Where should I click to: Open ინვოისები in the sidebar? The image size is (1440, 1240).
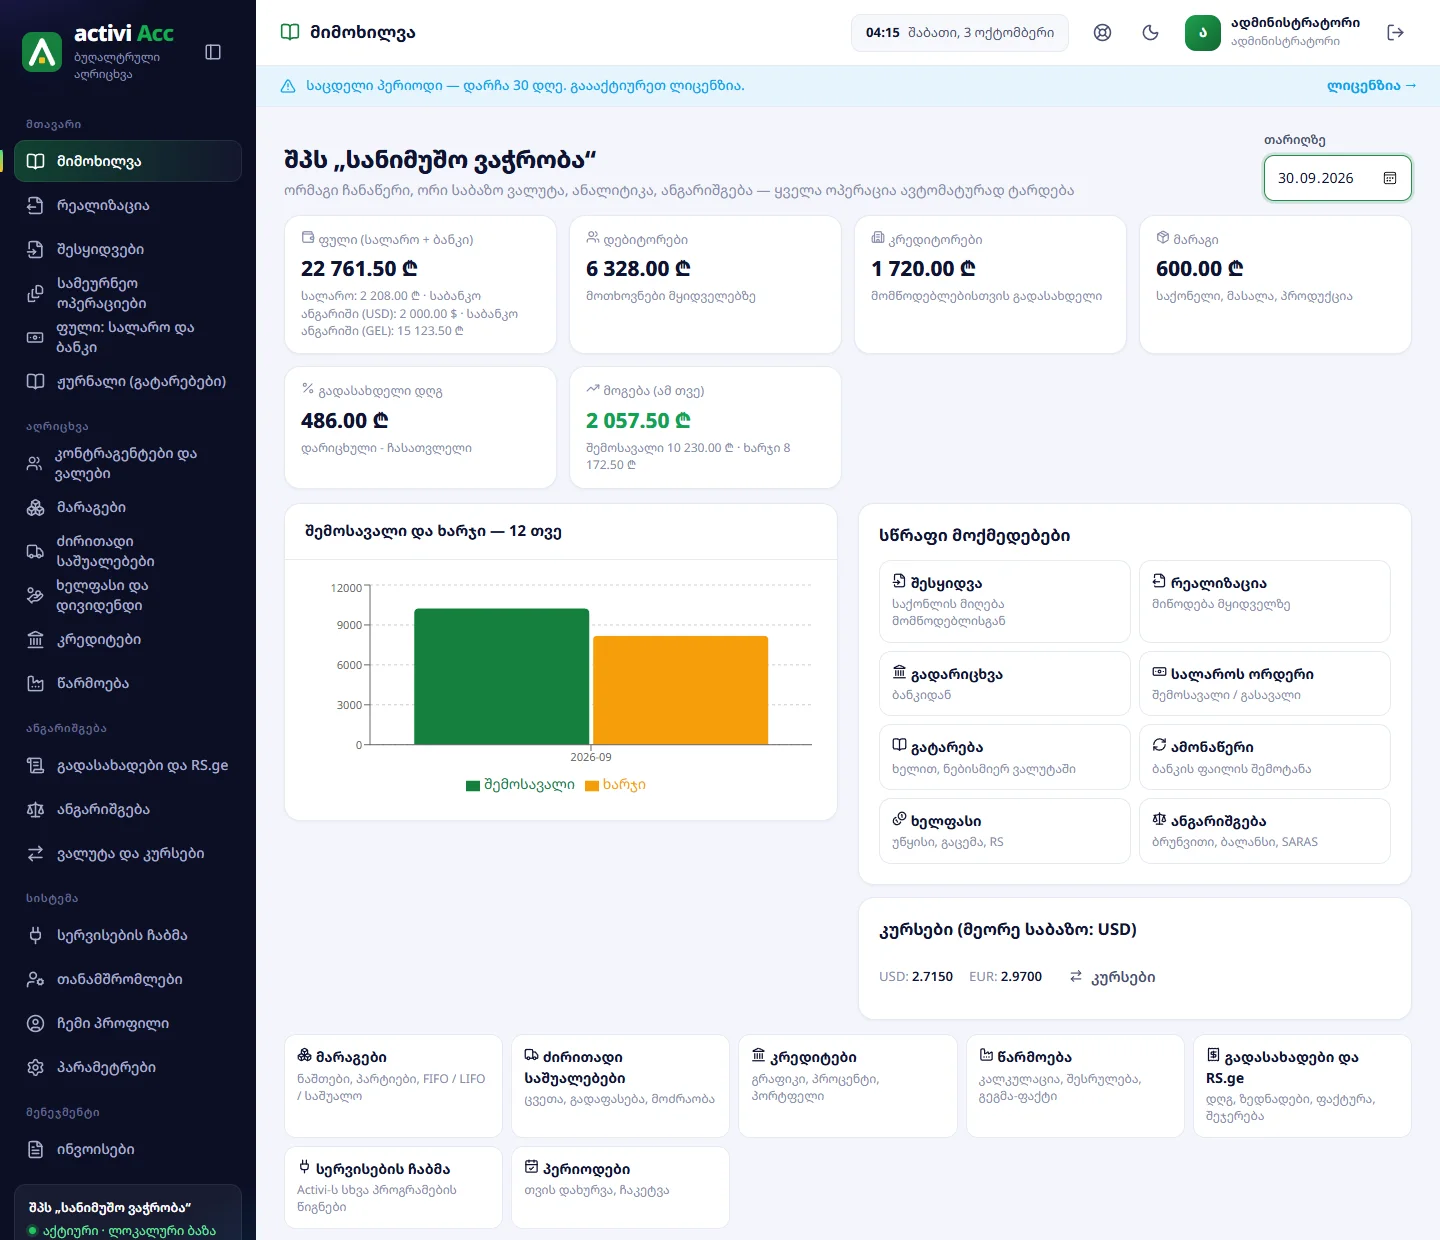coord(128,1149)
